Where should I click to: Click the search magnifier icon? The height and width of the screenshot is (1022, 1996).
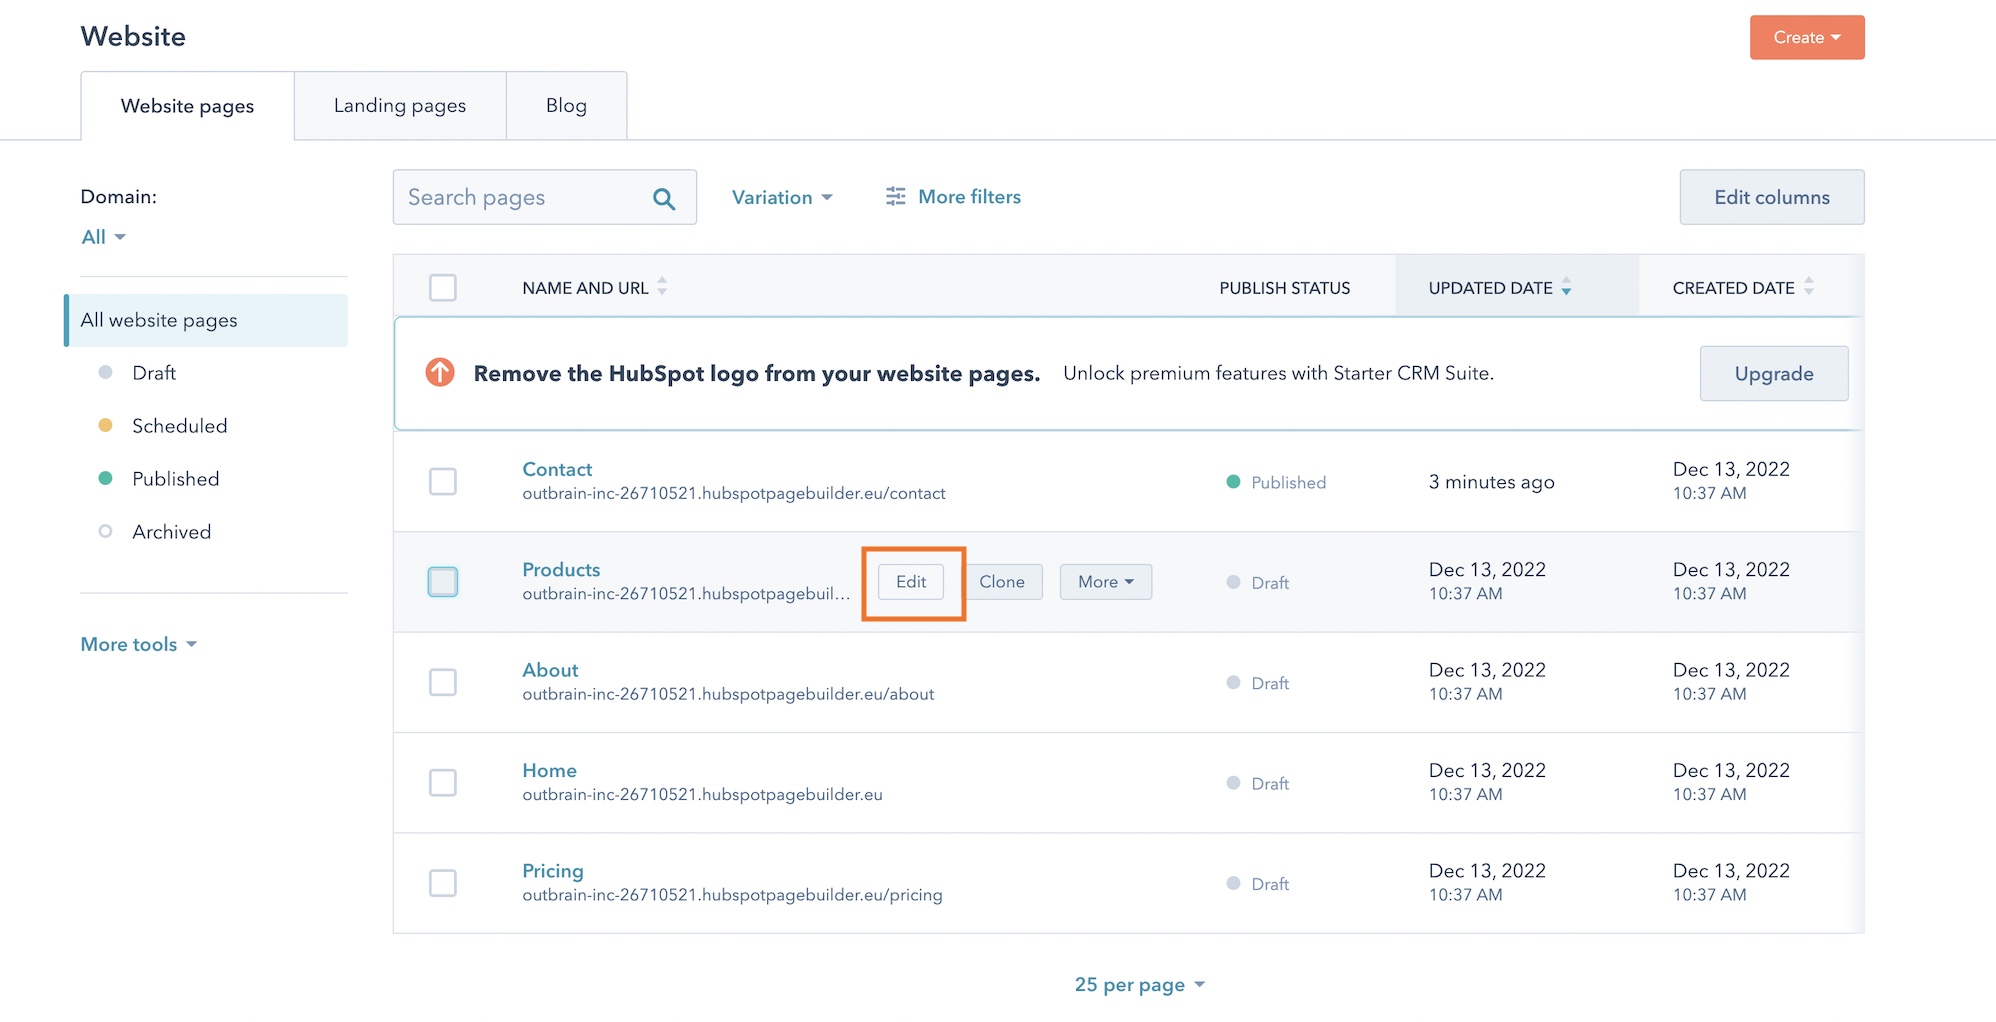[x=663, y=199]
